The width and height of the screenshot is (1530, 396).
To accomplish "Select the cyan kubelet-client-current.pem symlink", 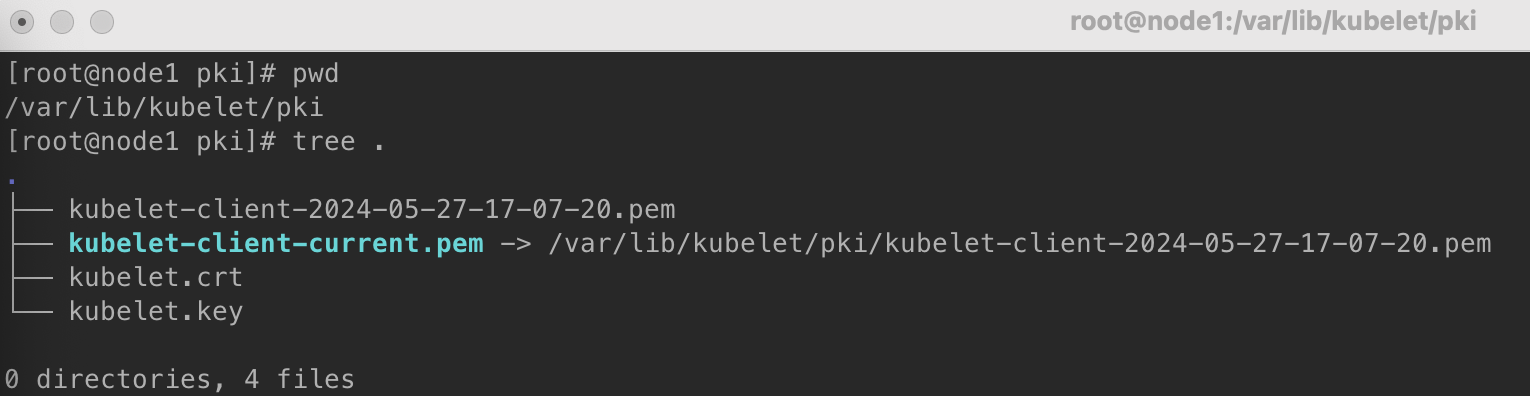I will pyautogui.click(x=276, y=243).
